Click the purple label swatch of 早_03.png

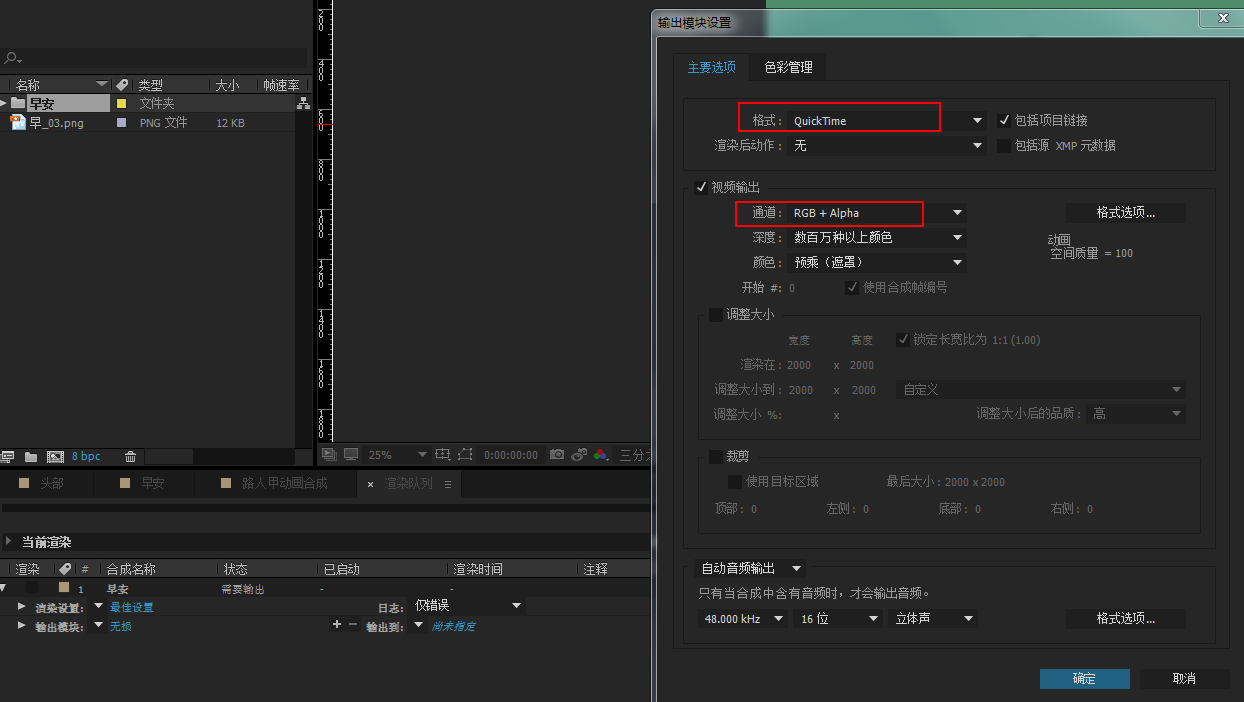(122, 122)
